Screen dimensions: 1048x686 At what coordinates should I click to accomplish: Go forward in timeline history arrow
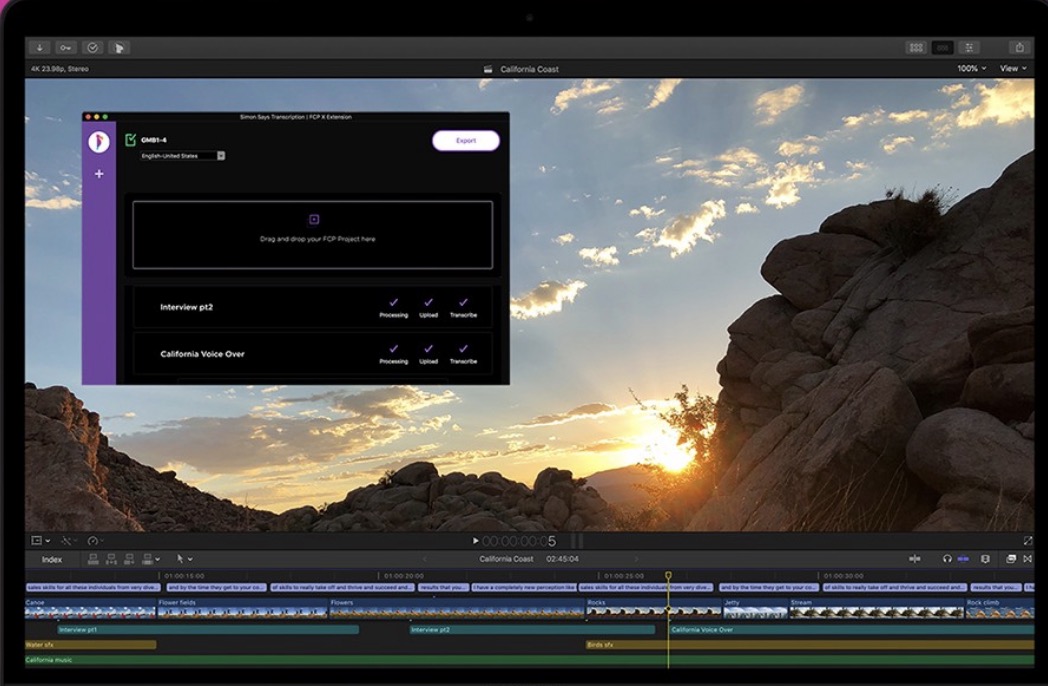point(636,559)
